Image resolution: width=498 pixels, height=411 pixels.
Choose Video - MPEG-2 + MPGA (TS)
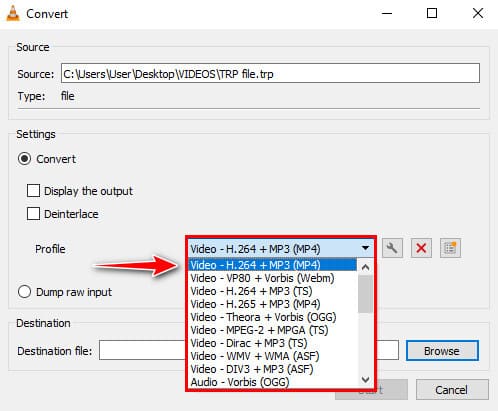[x=272, y=330]
